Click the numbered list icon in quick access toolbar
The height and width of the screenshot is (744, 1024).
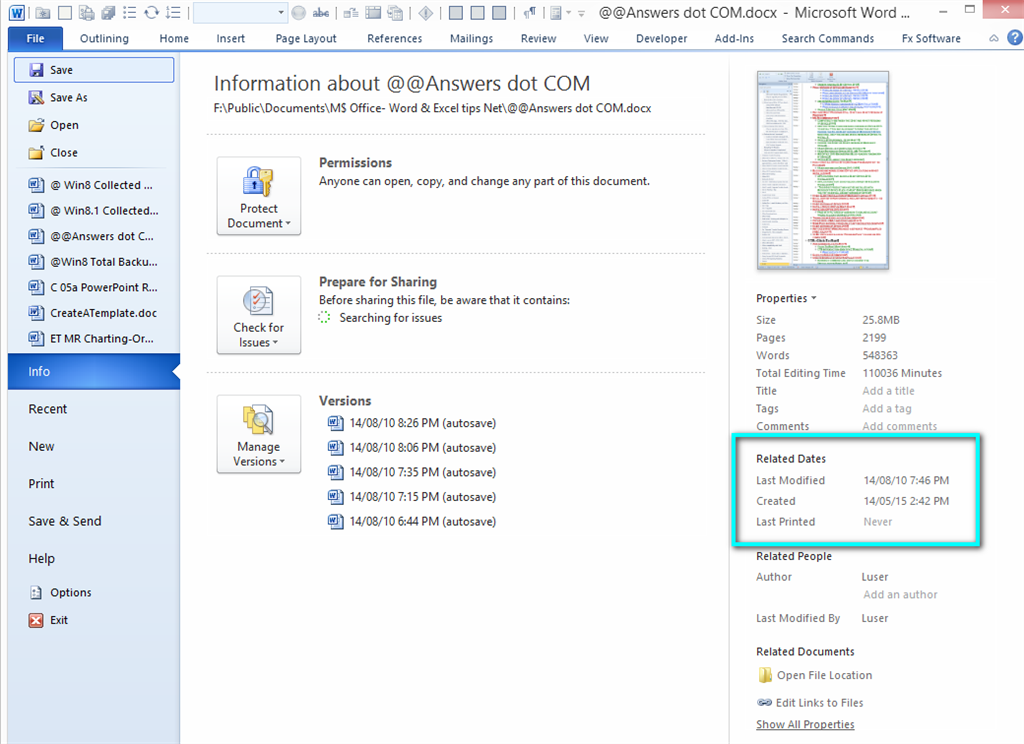[173, 12]
